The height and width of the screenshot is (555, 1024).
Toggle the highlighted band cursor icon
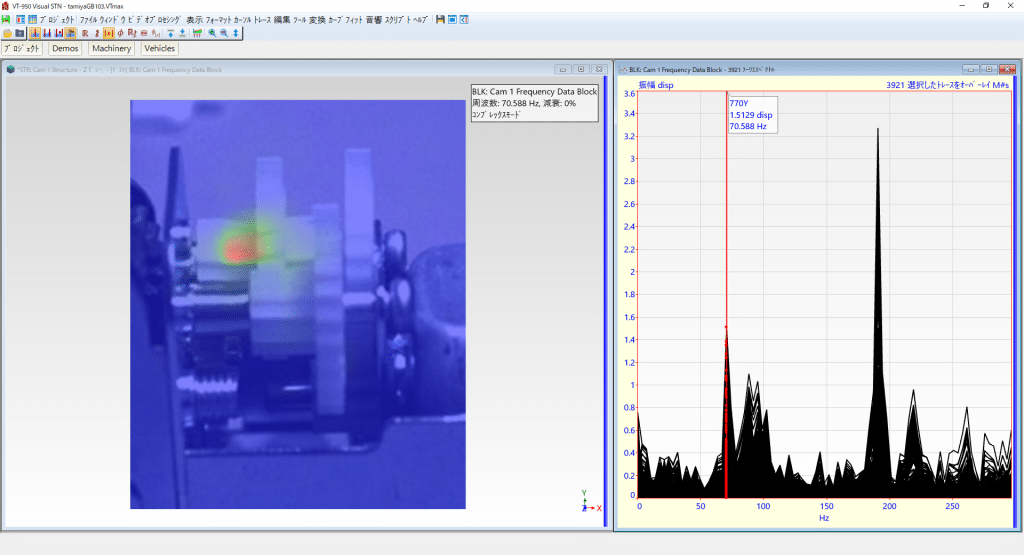(x=108, y=33)
